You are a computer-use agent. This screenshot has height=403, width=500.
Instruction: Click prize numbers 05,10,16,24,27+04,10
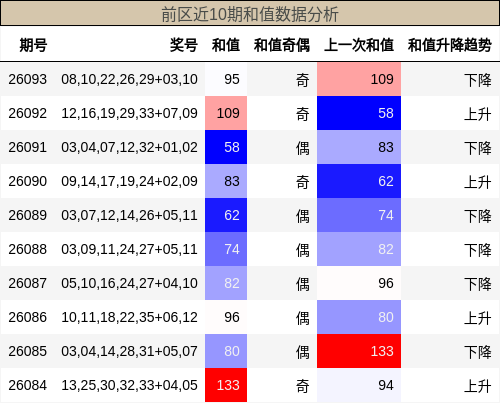[129, 283]
